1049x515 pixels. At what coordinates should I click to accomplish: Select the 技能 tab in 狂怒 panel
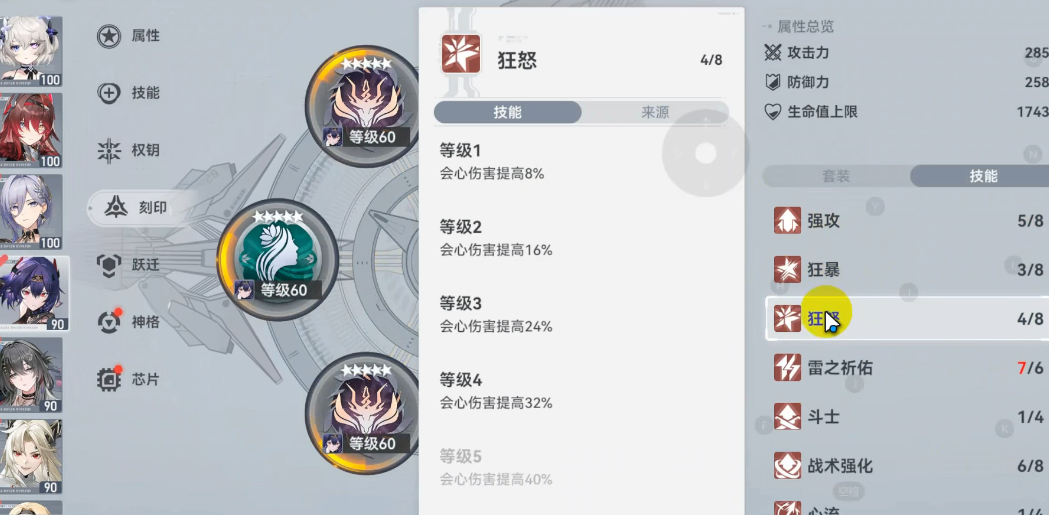507,112
